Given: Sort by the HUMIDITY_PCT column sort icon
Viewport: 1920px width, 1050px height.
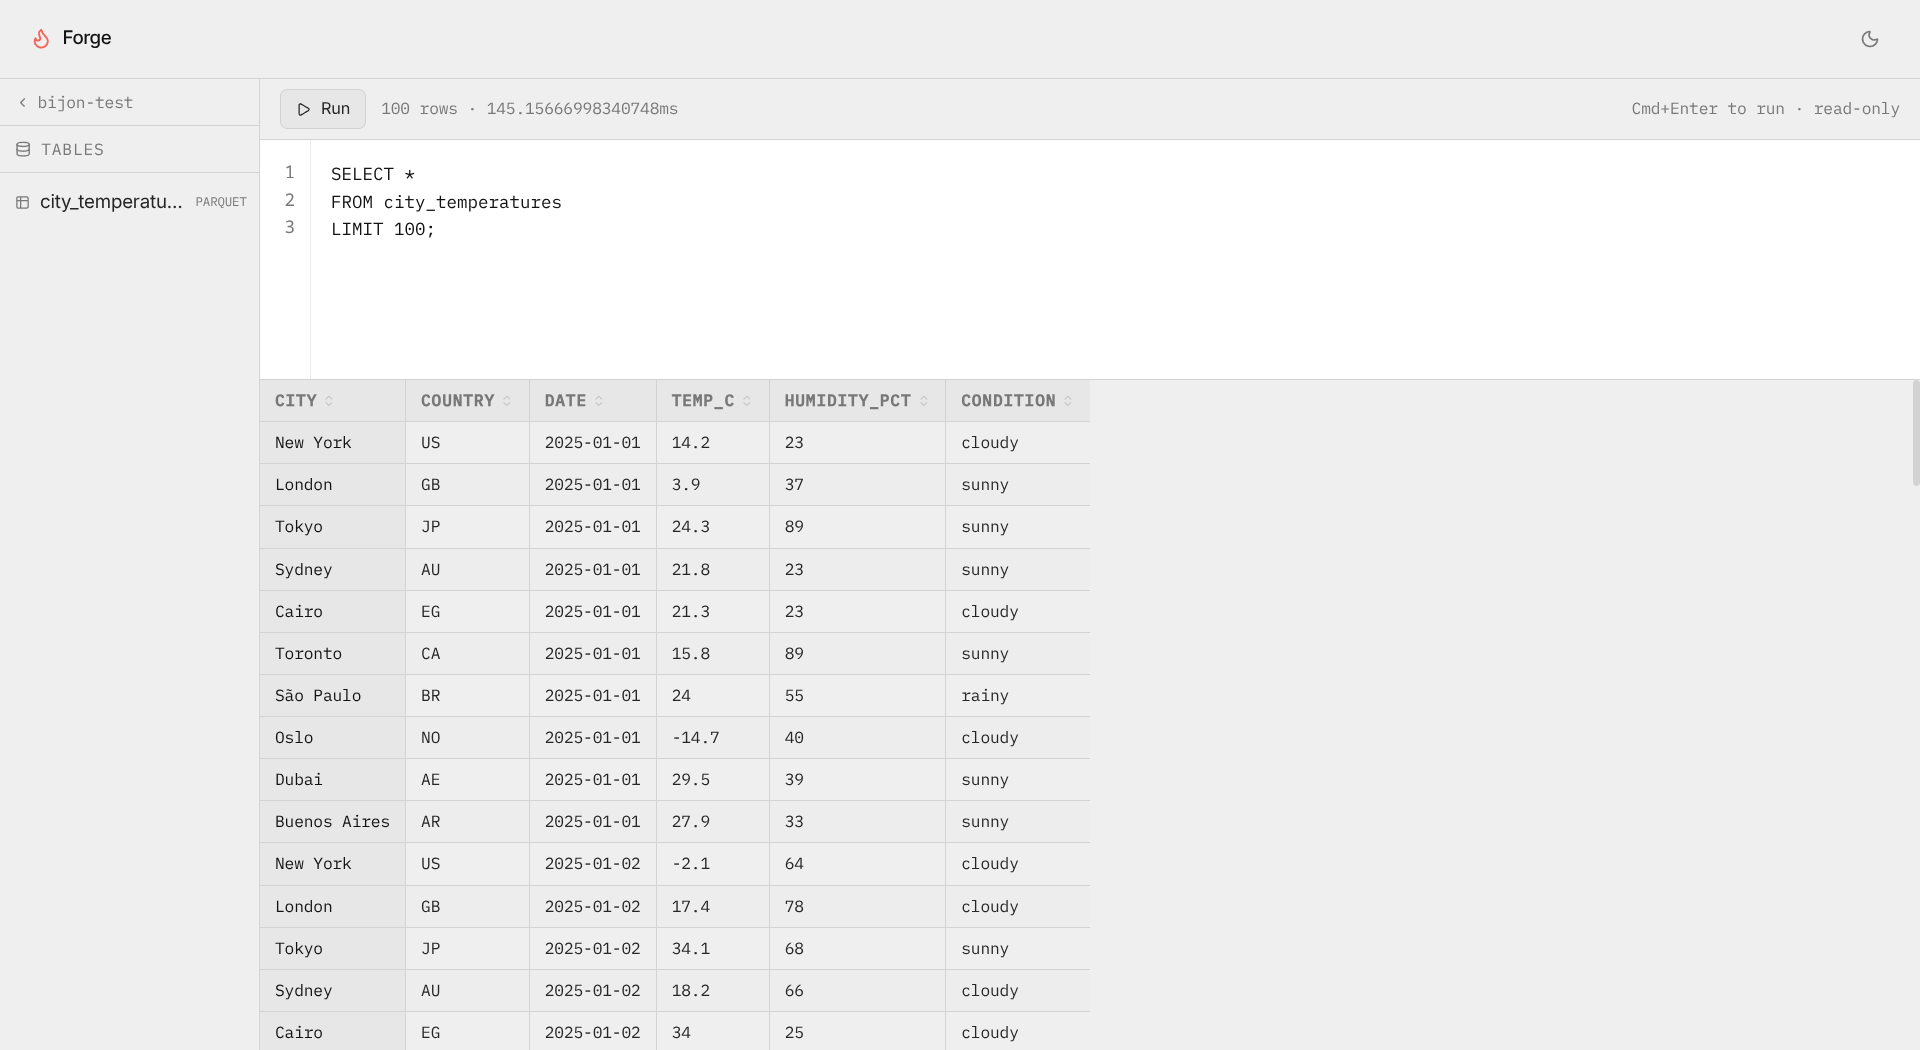Looking at the screenshot, I should 924,401.
